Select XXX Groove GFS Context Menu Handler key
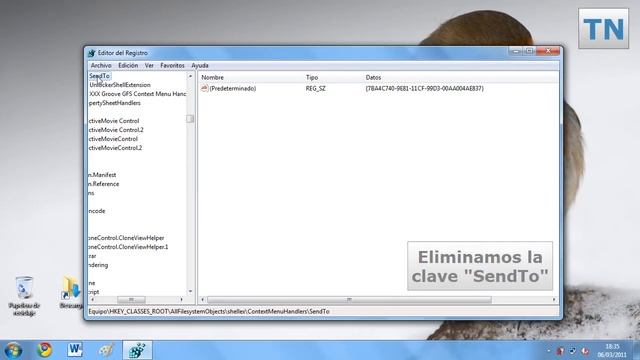This screenshot has width=640, height=360. 138,94
